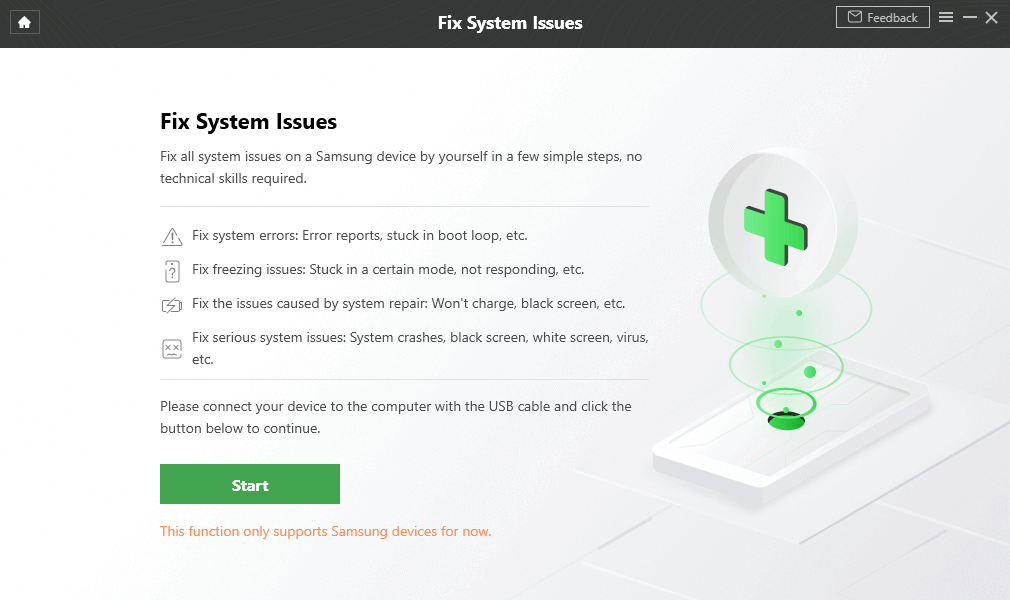Image resolution: width=1010 pixels, height=600 pixels.
Task: Minimize the application window
Action: tap(969, 17)
